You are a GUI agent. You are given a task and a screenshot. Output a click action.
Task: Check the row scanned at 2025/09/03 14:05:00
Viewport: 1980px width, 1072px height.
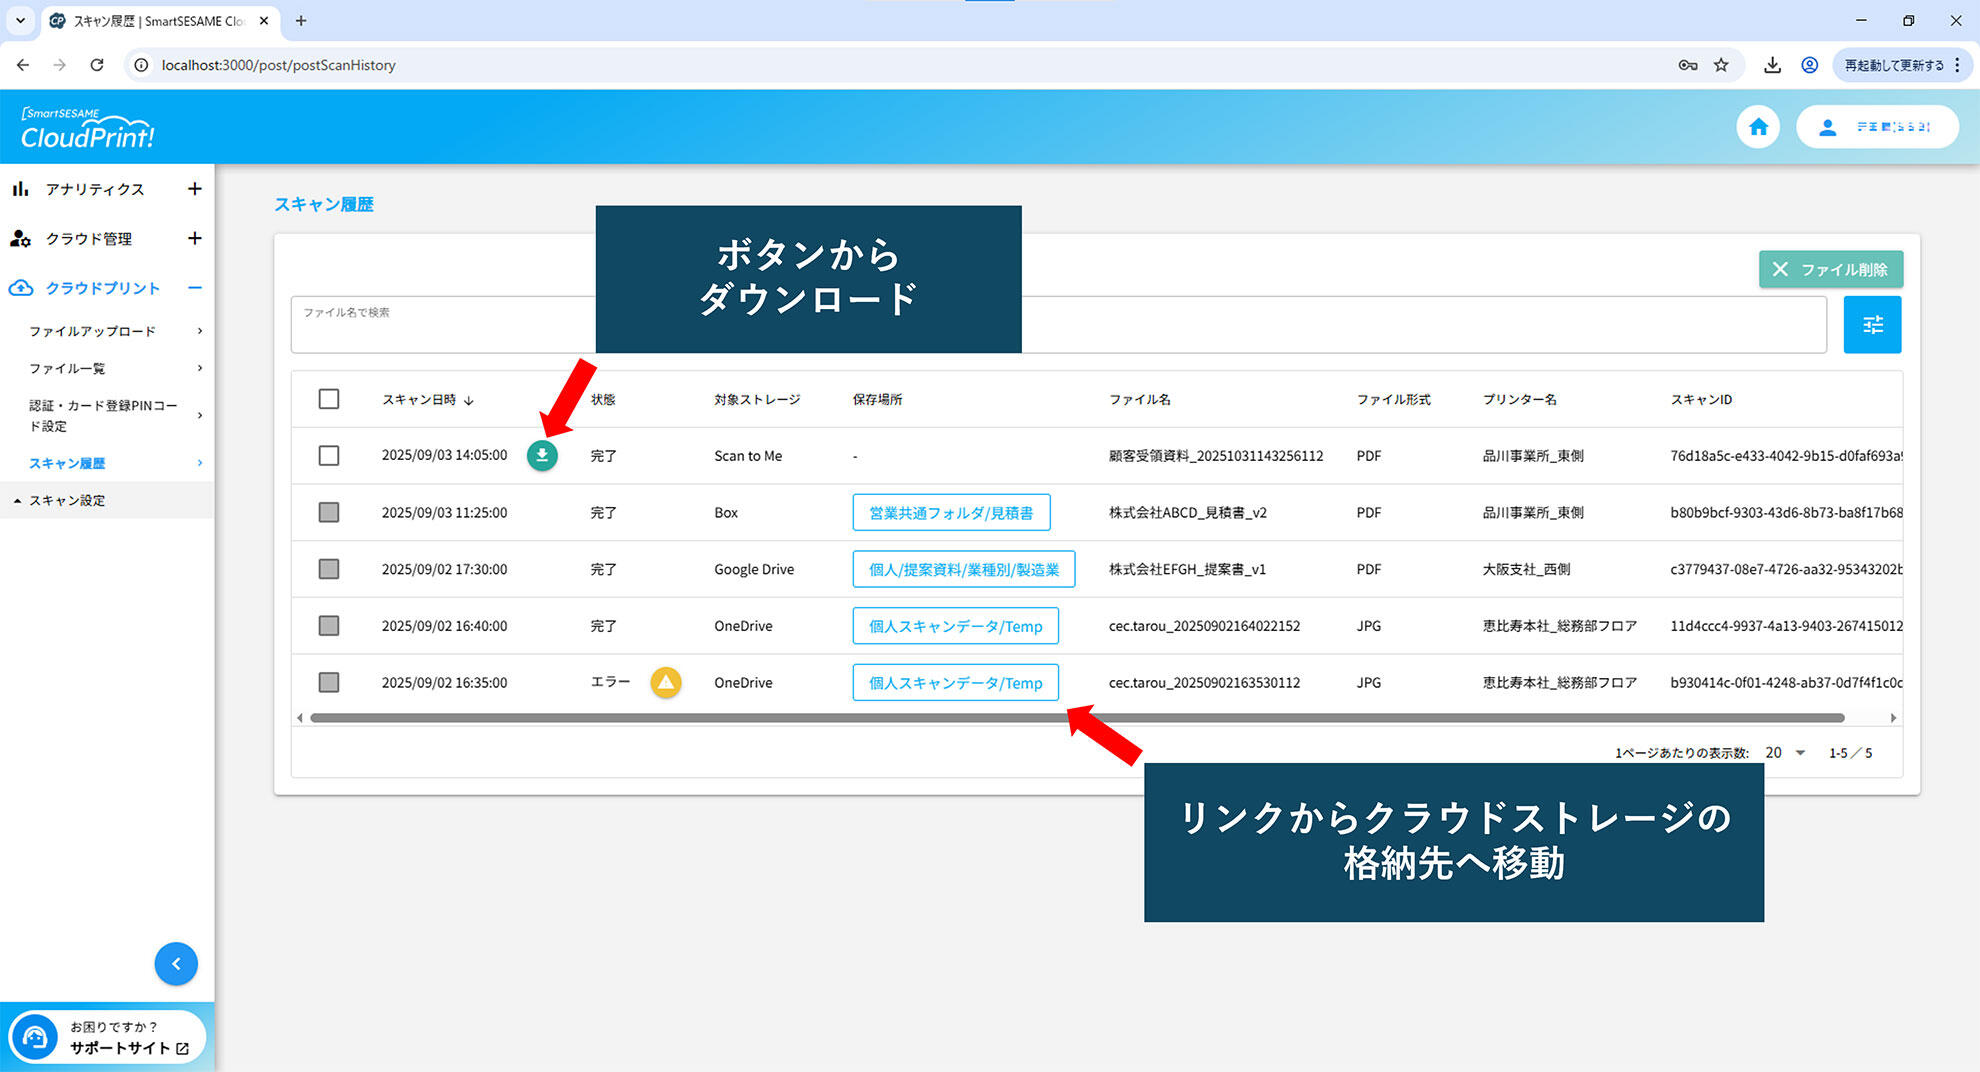pyautogui.click(x=329, y=456)
